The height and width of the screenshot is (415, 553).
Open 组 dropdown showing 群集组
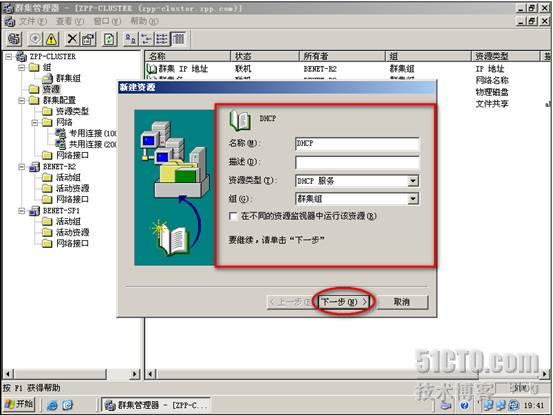coord(413,199)
